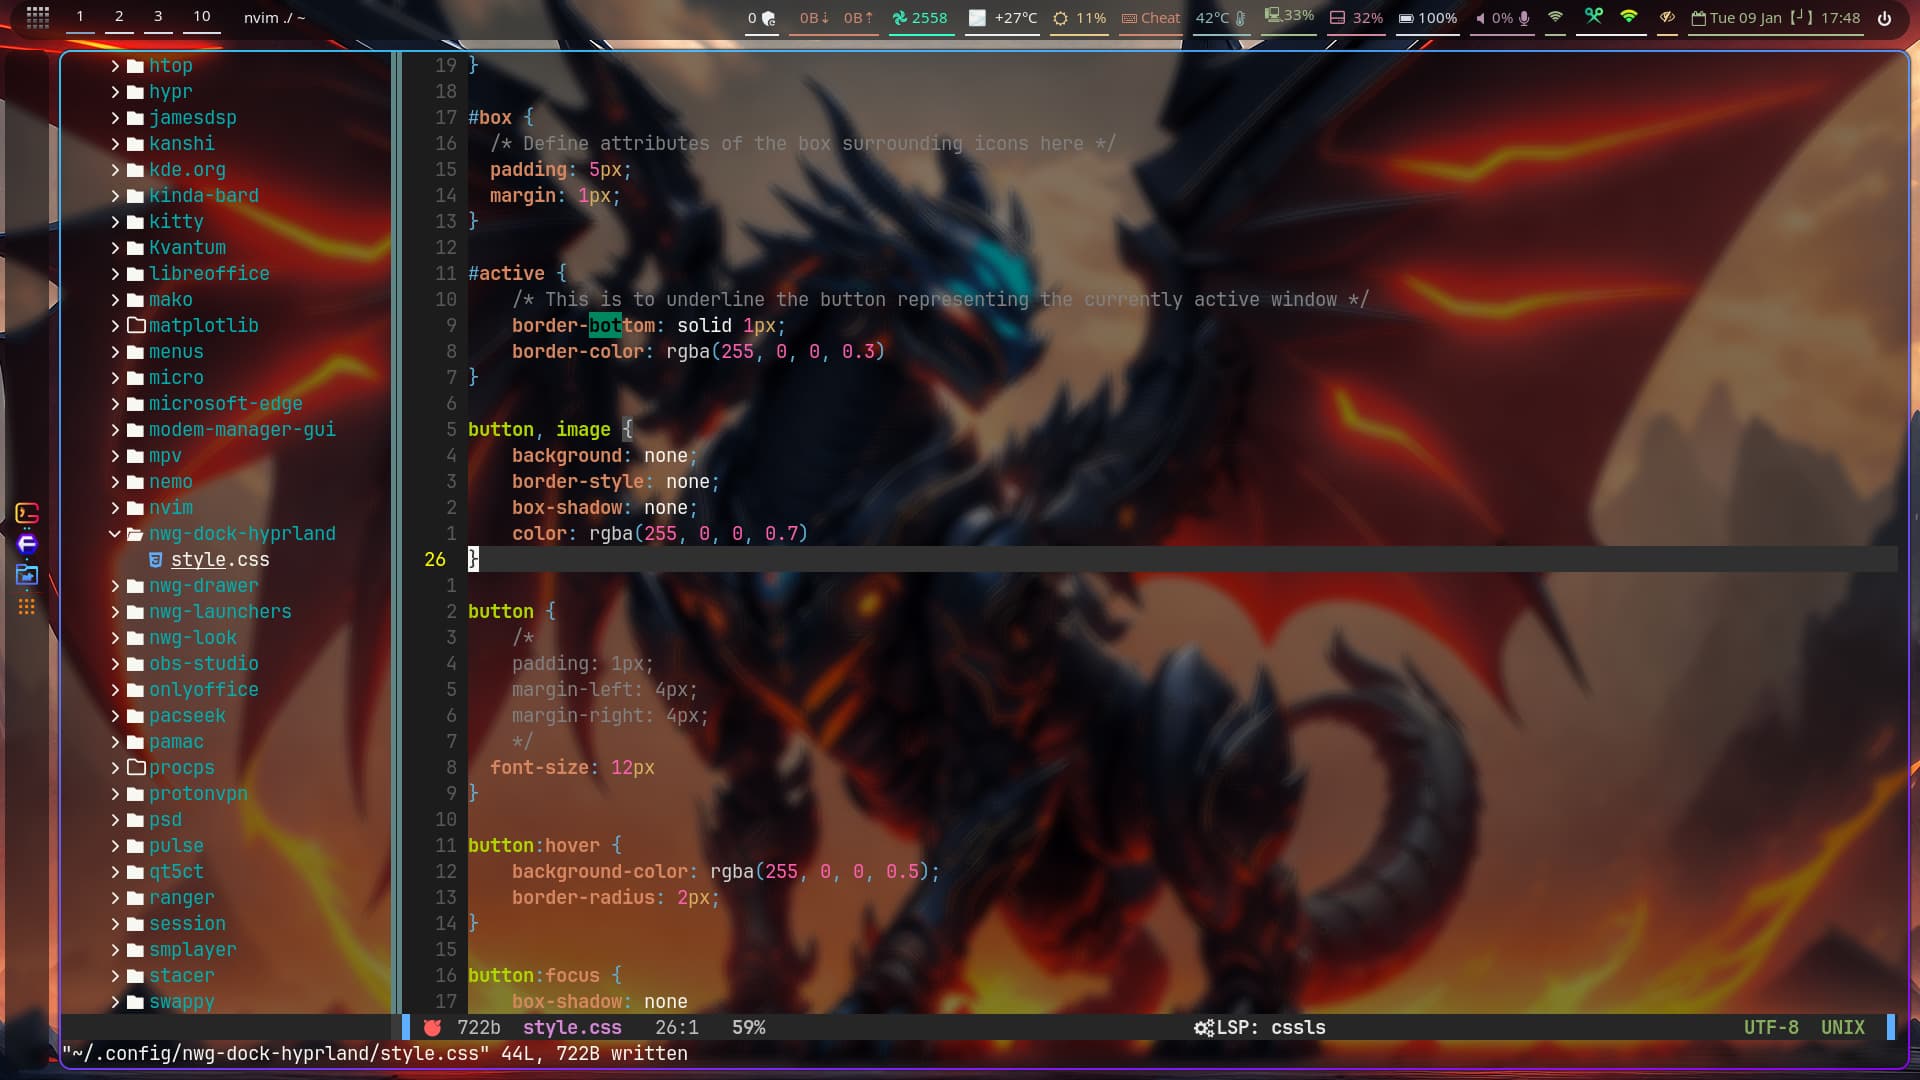This screenshot has height=1080, width=1920.
Task: Click the brightness 11% indicator
Action: pyautogui.click(x=1079, y=18)
